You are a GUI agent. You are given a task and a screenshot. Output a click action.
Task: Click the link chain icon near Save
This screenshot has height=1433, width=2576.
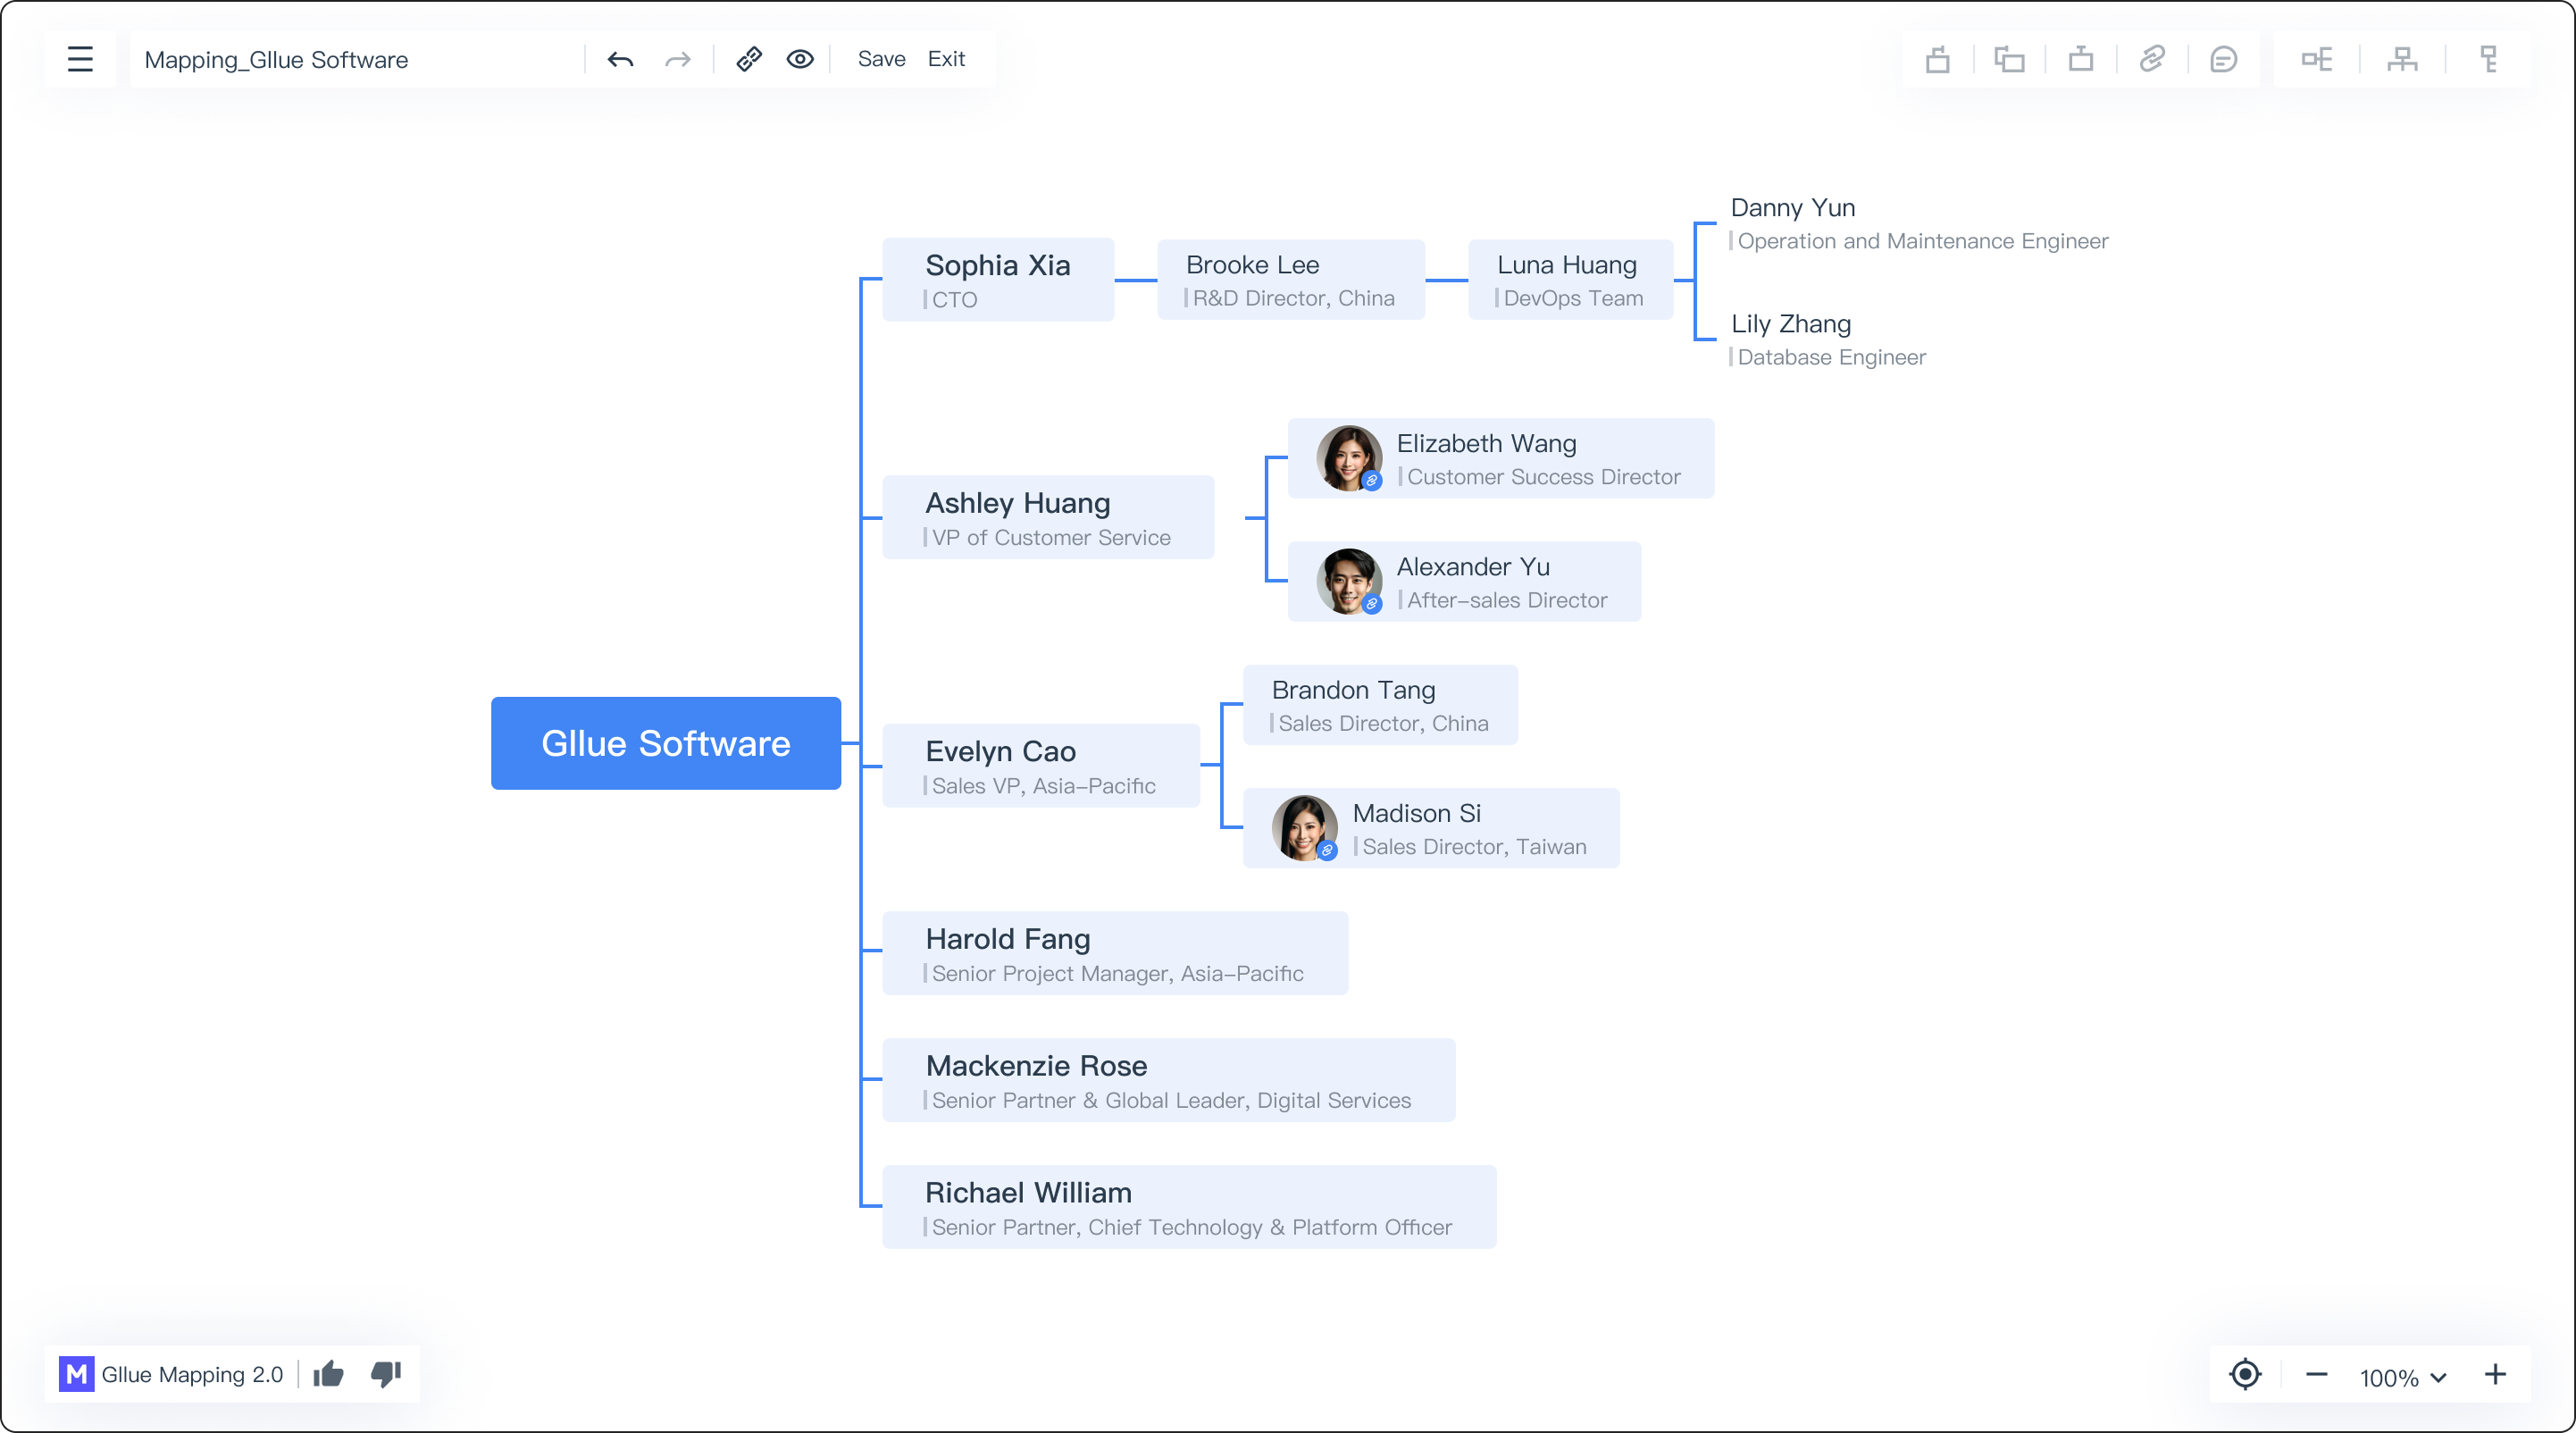[749, 59]
